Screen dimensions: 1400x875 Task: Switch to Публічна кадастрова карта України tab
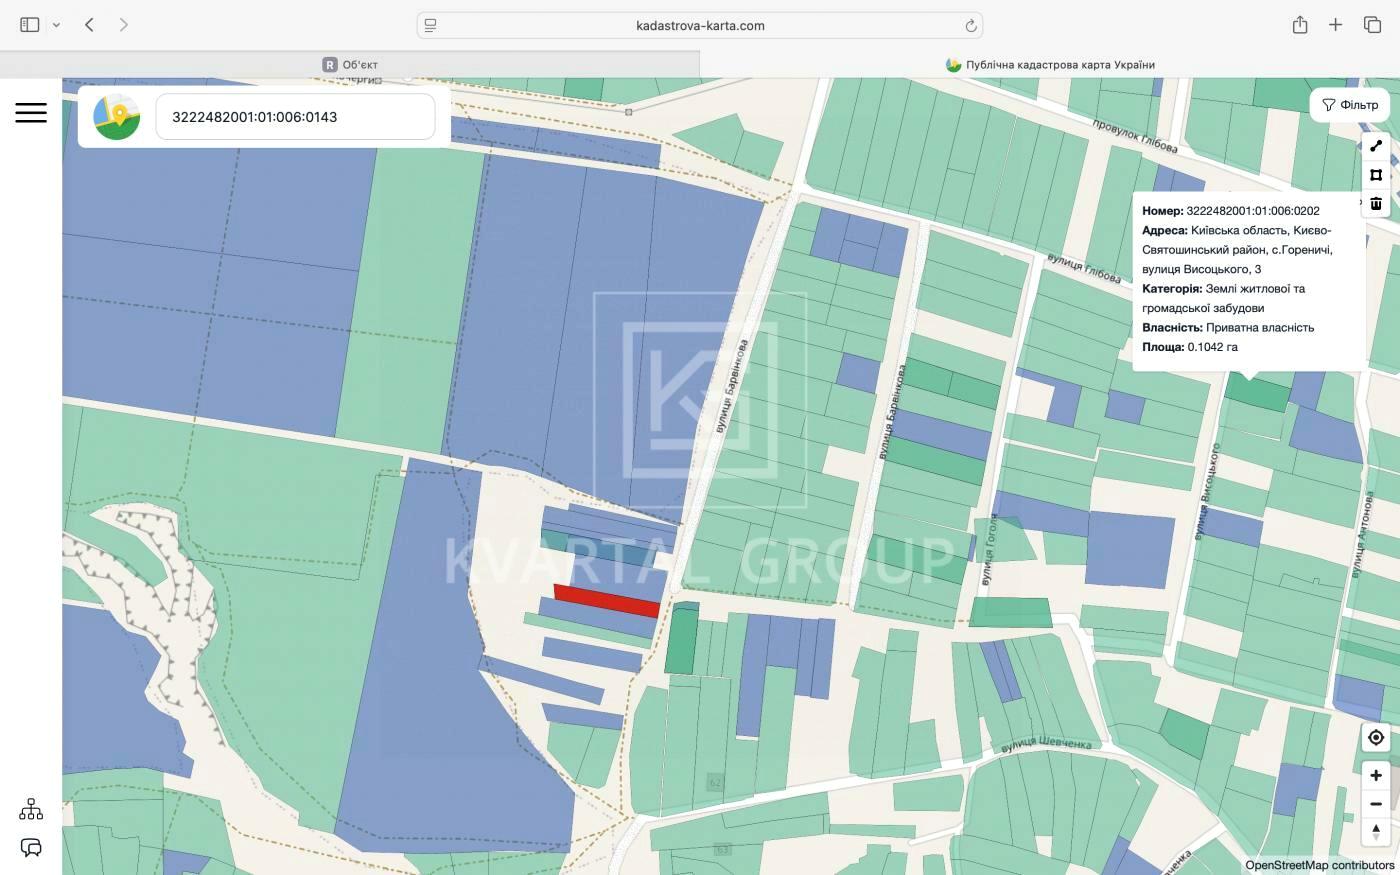(1050, 65)
